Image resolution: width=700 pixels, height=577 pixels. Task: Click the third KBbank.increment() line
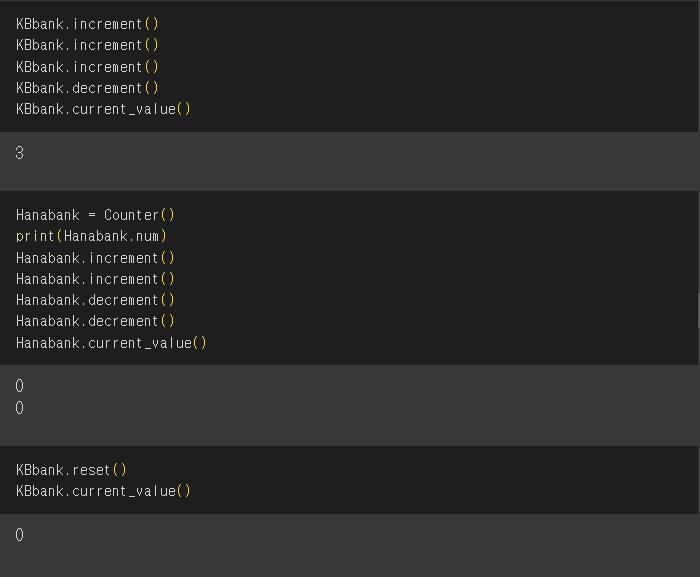tap(87, 67)
